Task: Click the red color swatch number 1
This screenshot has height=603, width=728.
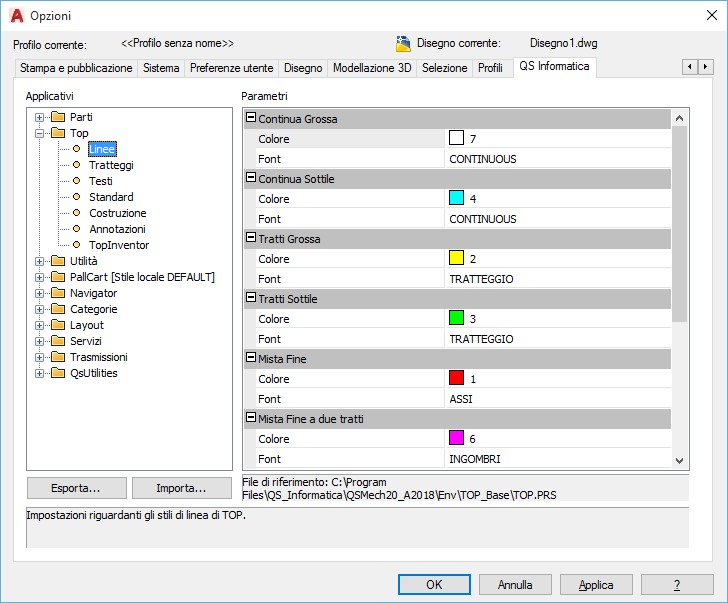Action: click(x=456, y=378)
